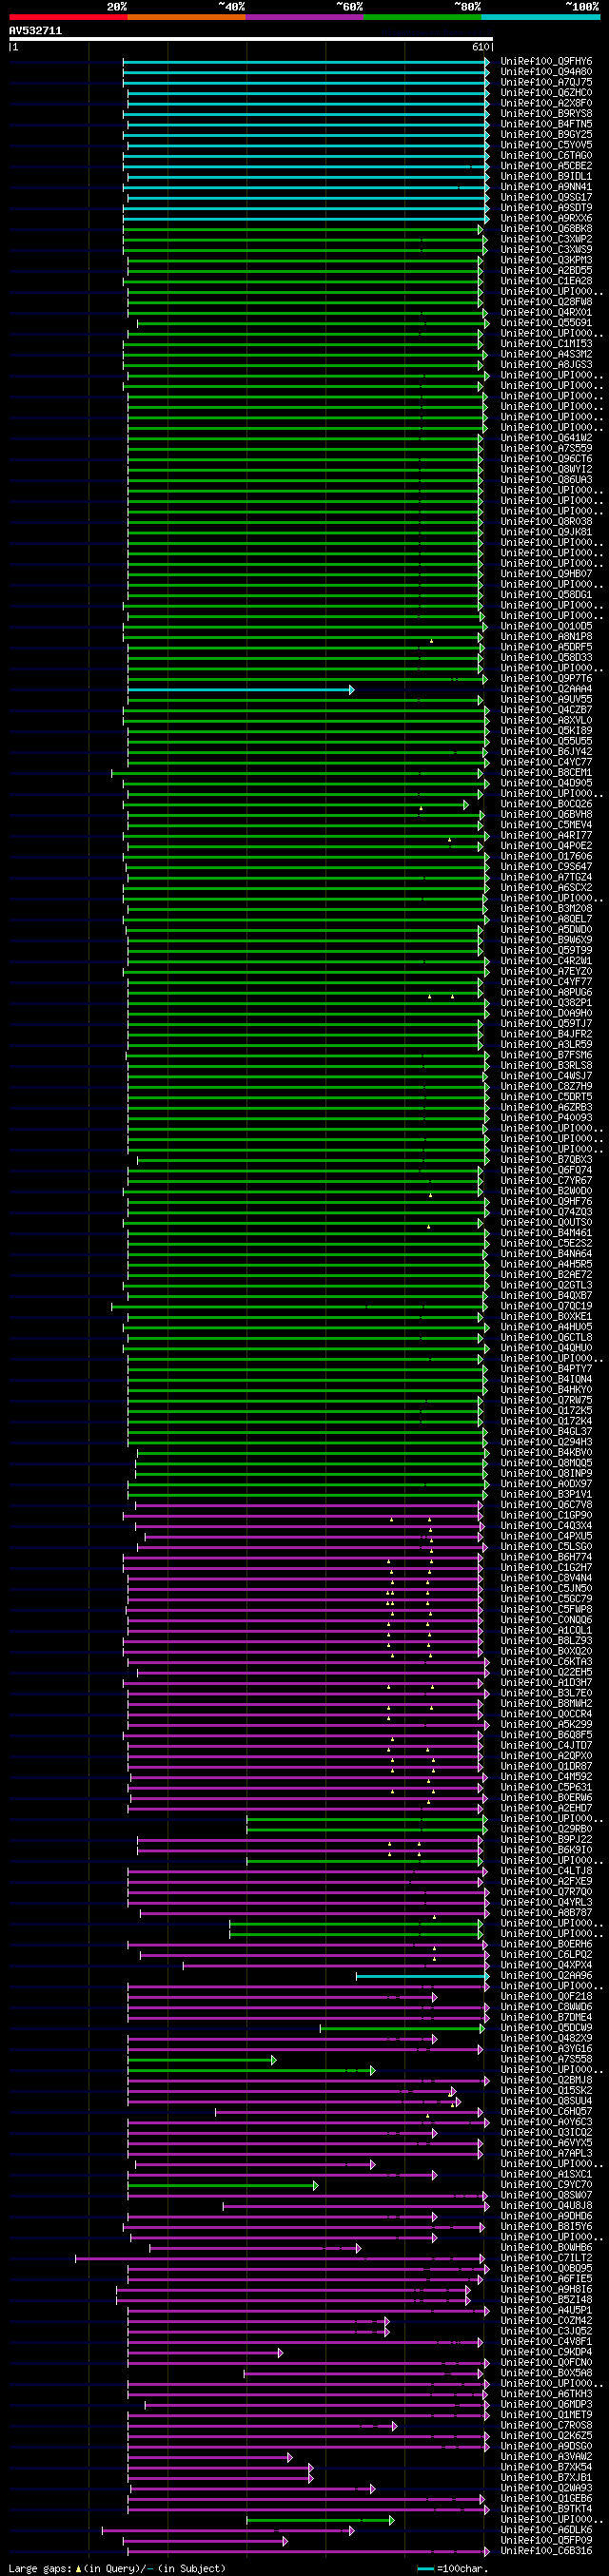This screenshot has height=2576, width=609.
Task: Select hit UniRef100_C6TAG0
Action: pyautogui.click(x=546, y=156)
